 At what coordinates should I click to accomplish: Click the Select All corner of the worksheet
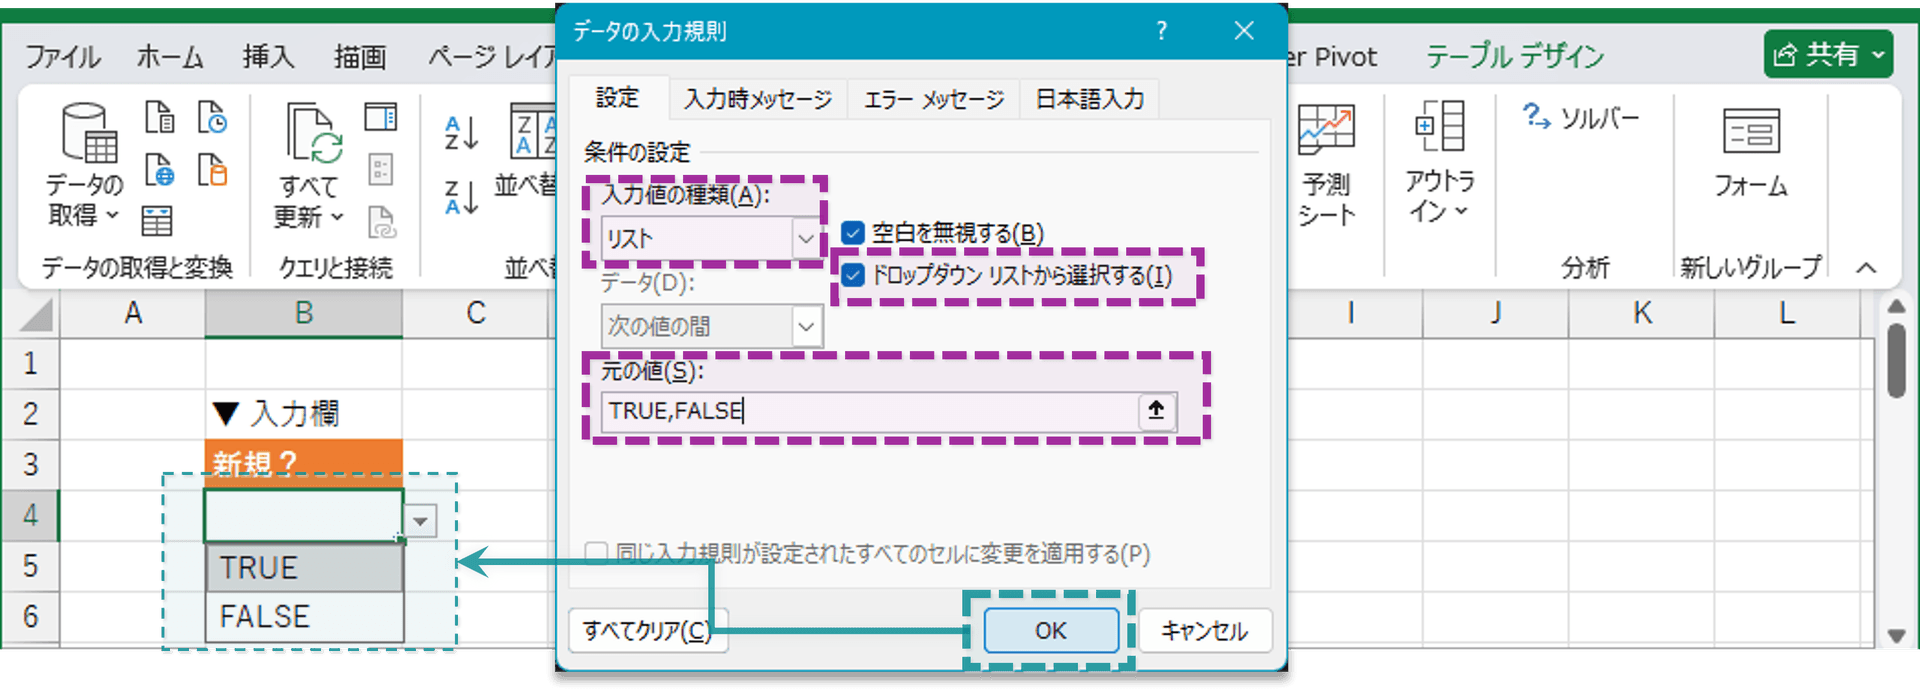(x=35, y=314)
